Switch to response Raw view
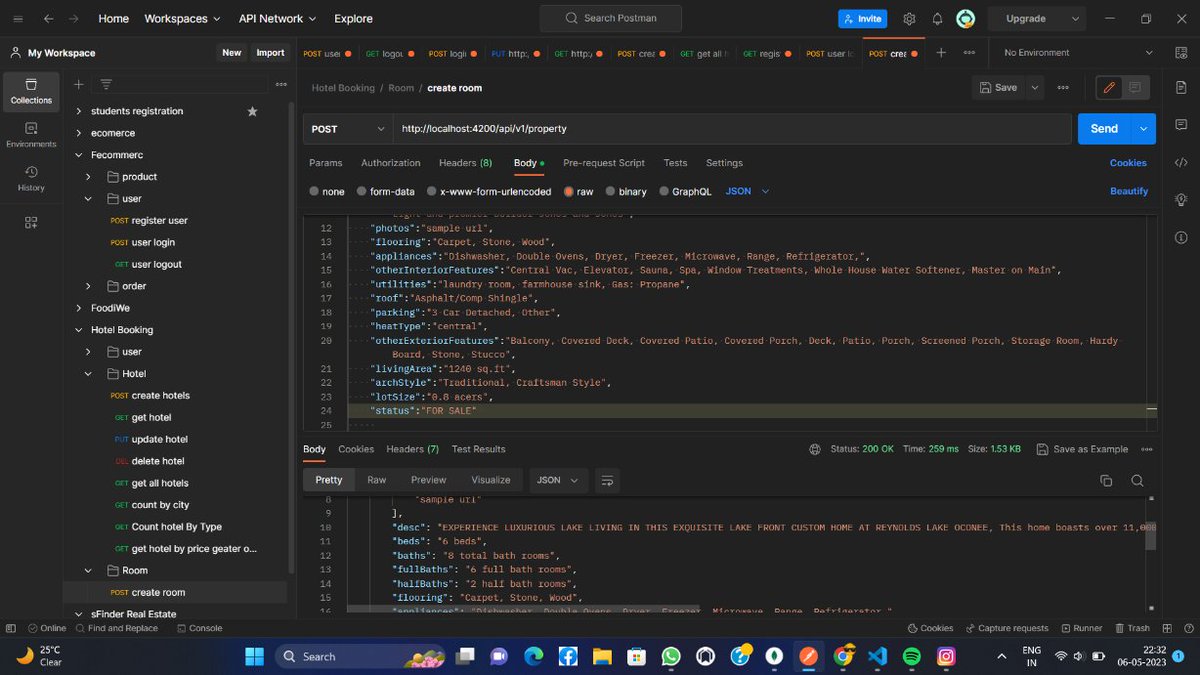Screen dimensions: 1200x675 pyautogui.click(x=377, y=481)
